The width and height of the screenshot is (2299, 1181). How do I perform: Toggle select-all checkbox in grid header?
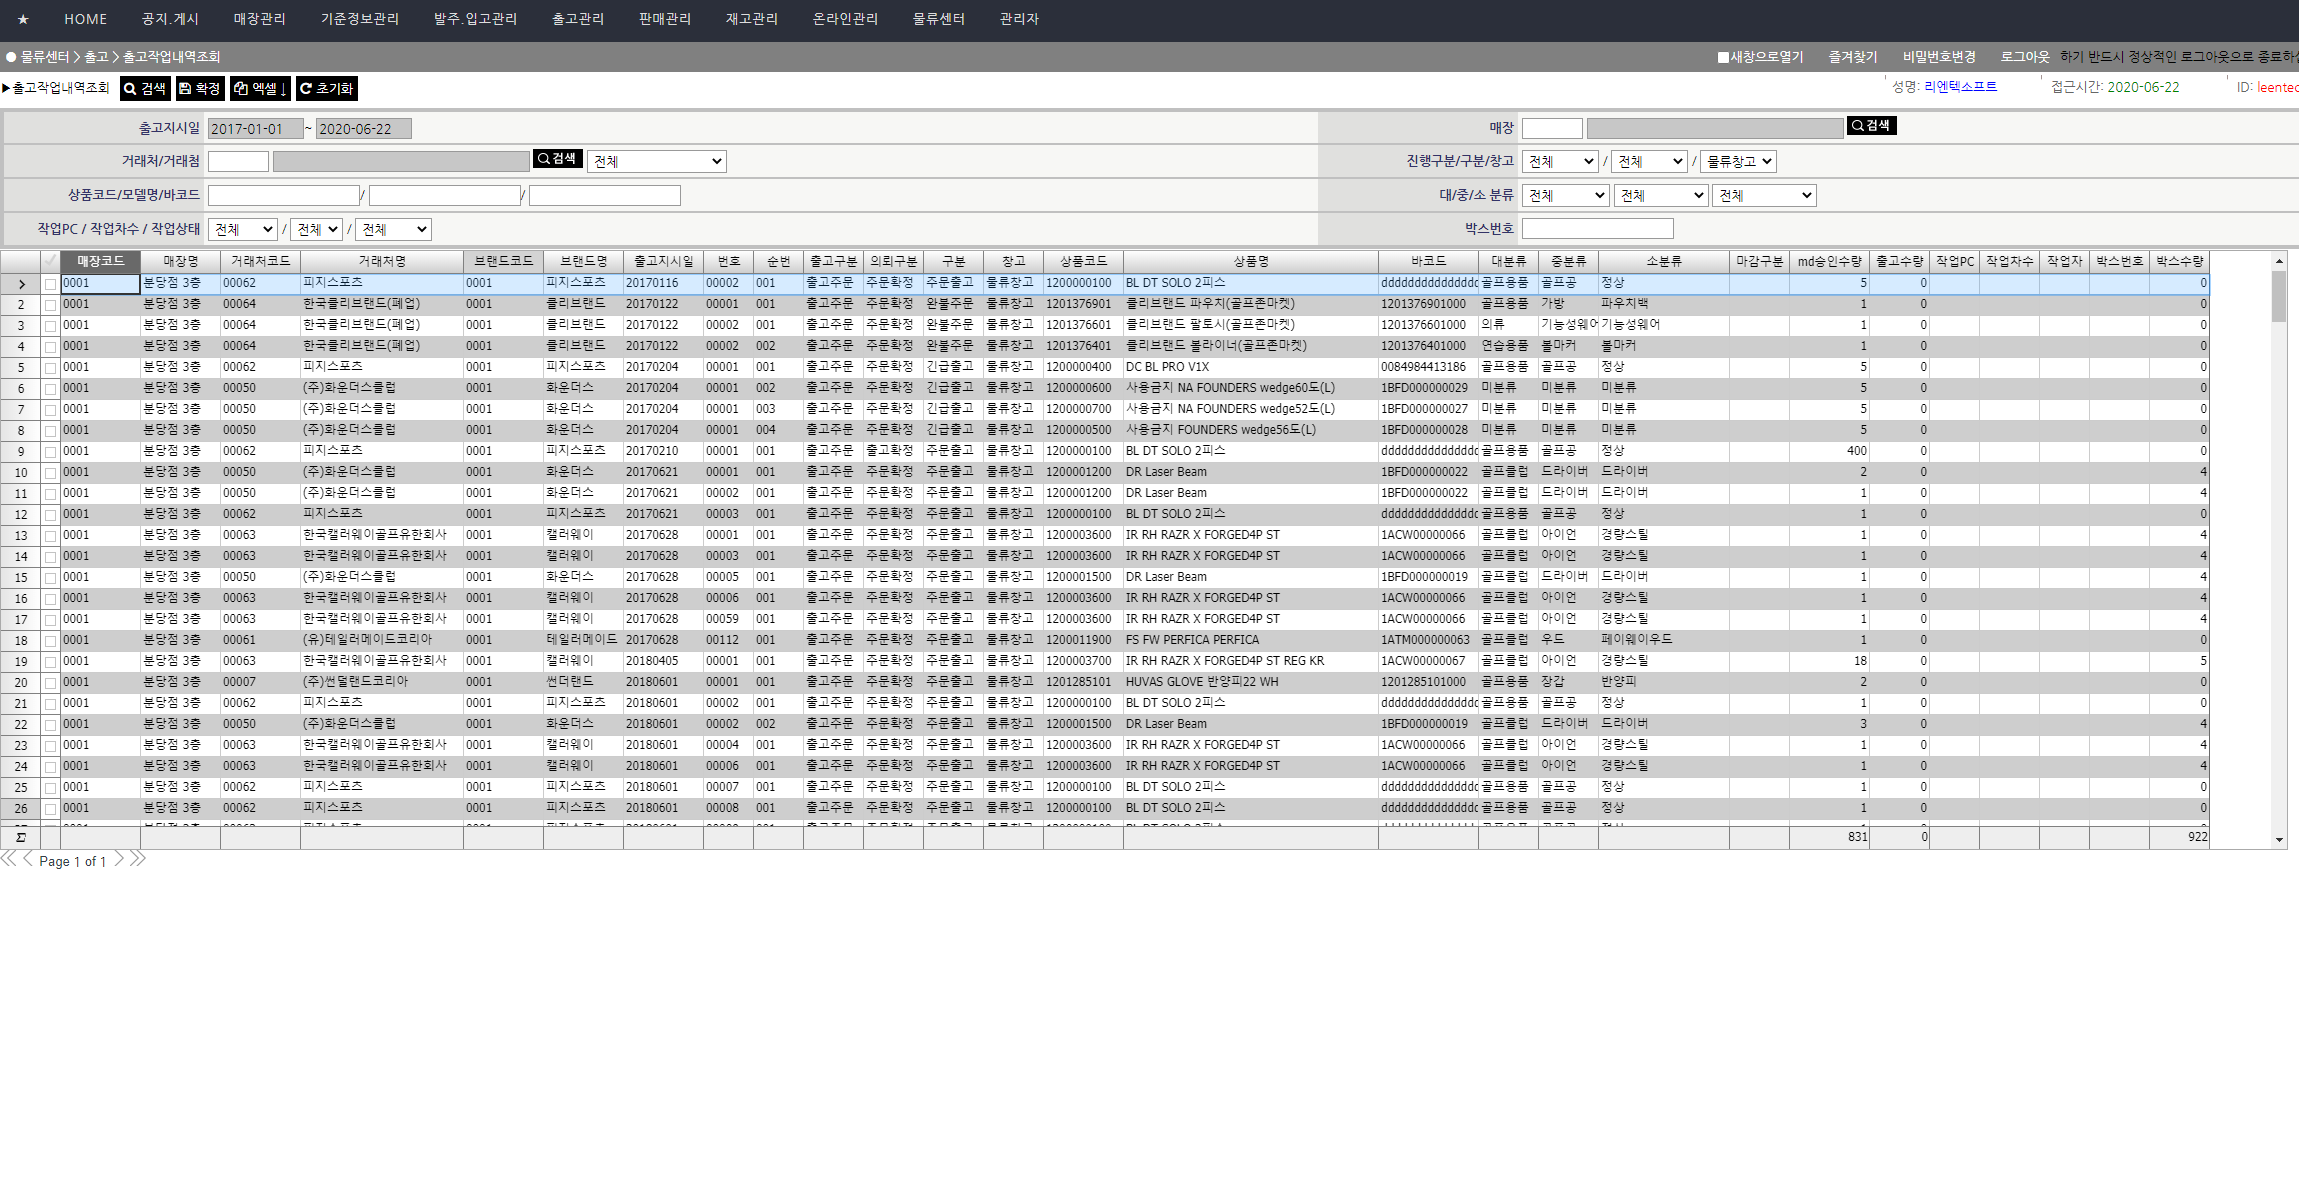pos(50,261)
